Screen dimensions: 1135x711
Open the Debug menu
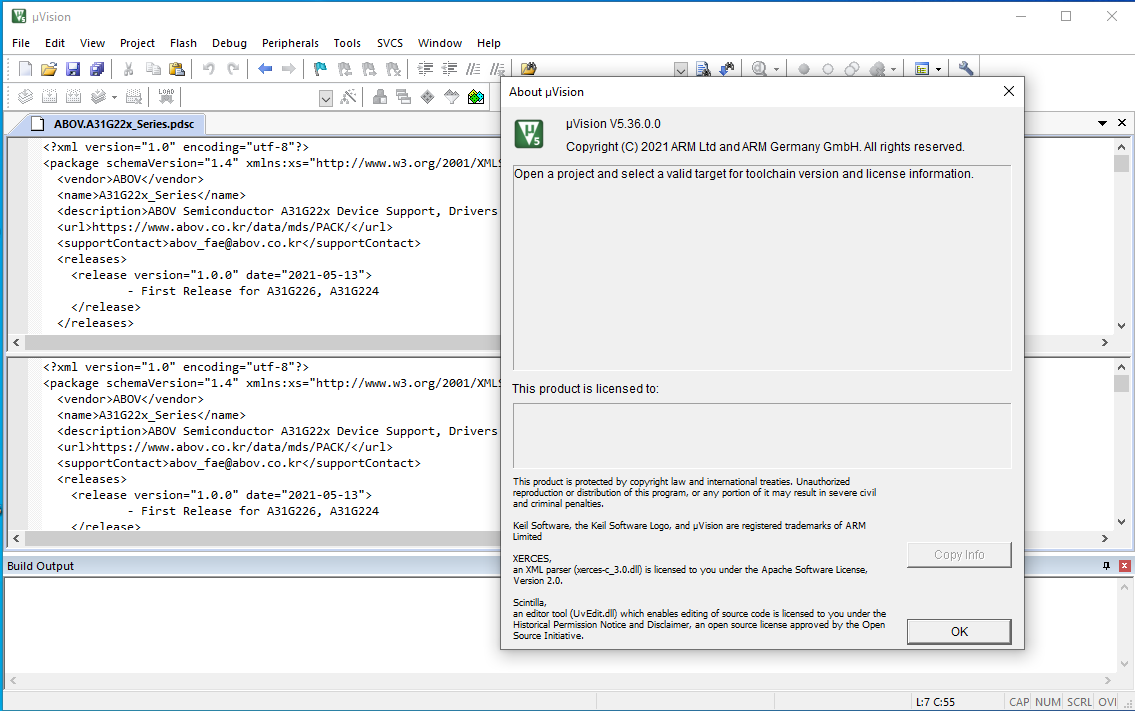[x=229, y=43]
